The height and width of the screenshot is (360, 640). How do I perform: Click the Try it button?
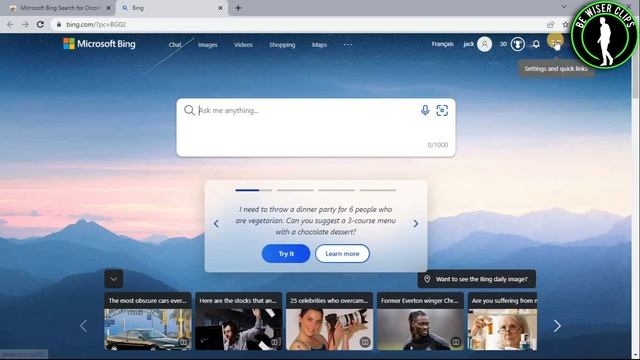pyautogui.click(x=286, y=253)
